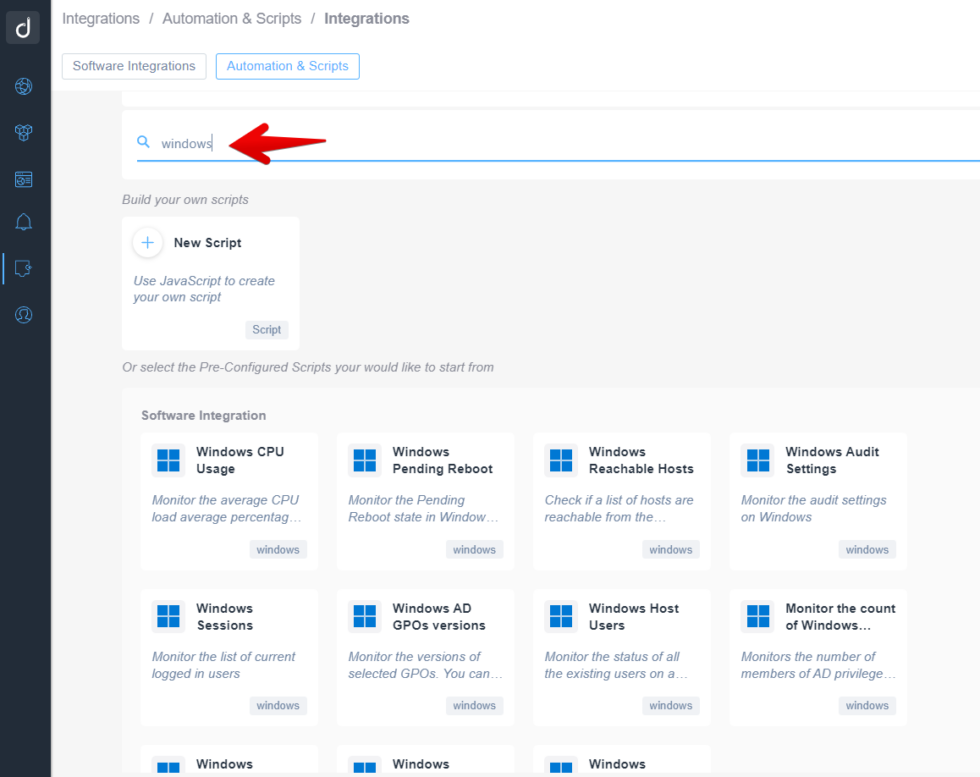Open the network globe icon in sidebar
The height and width of the screenshot is (777, 980).
tap(23, 87)
